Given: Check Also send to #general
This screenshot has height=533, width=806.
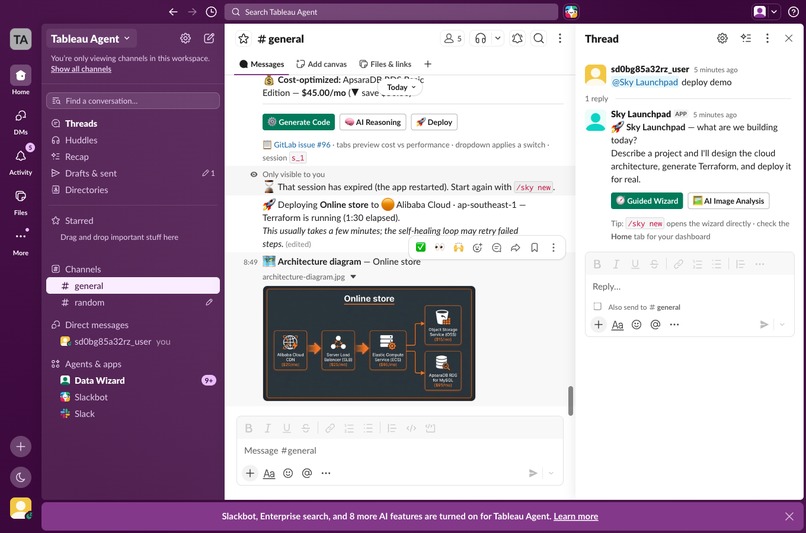Looking at the screenshot, I should pos(597,306).
